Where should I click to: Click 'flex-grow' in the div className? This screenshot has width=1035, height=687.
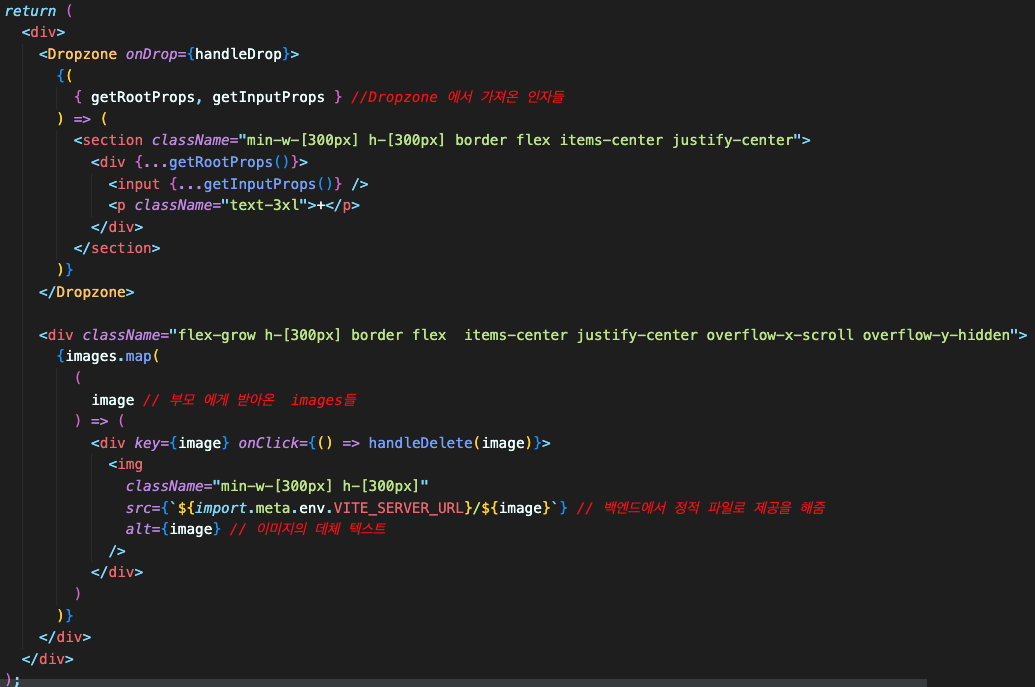click(217, 335)
